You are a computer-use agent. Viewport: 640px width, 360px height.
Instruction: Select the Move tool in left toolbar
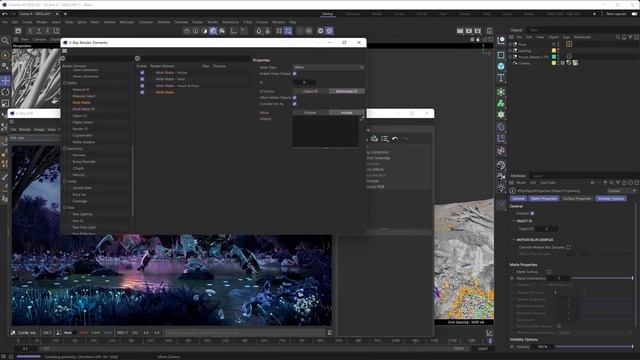(x=5, y=80)
